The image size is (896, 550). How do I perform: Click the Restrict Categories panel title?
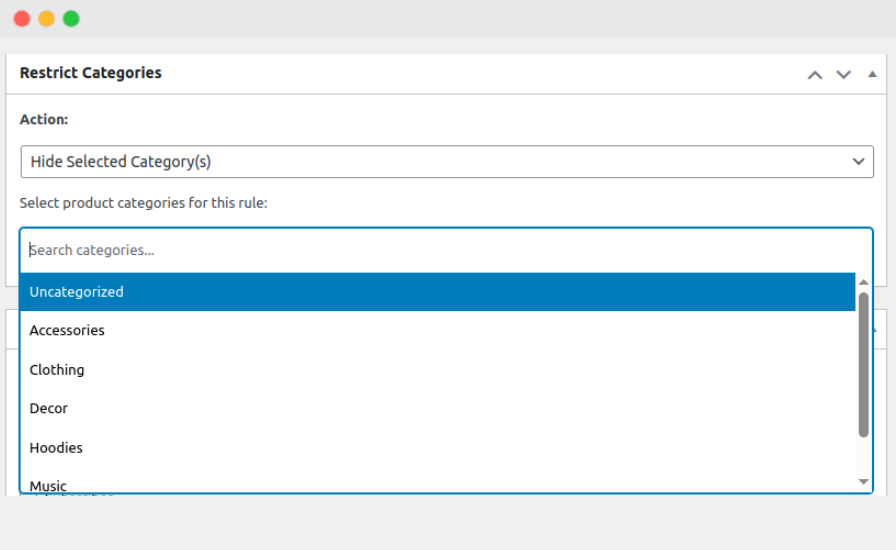(x=91, y=73)
